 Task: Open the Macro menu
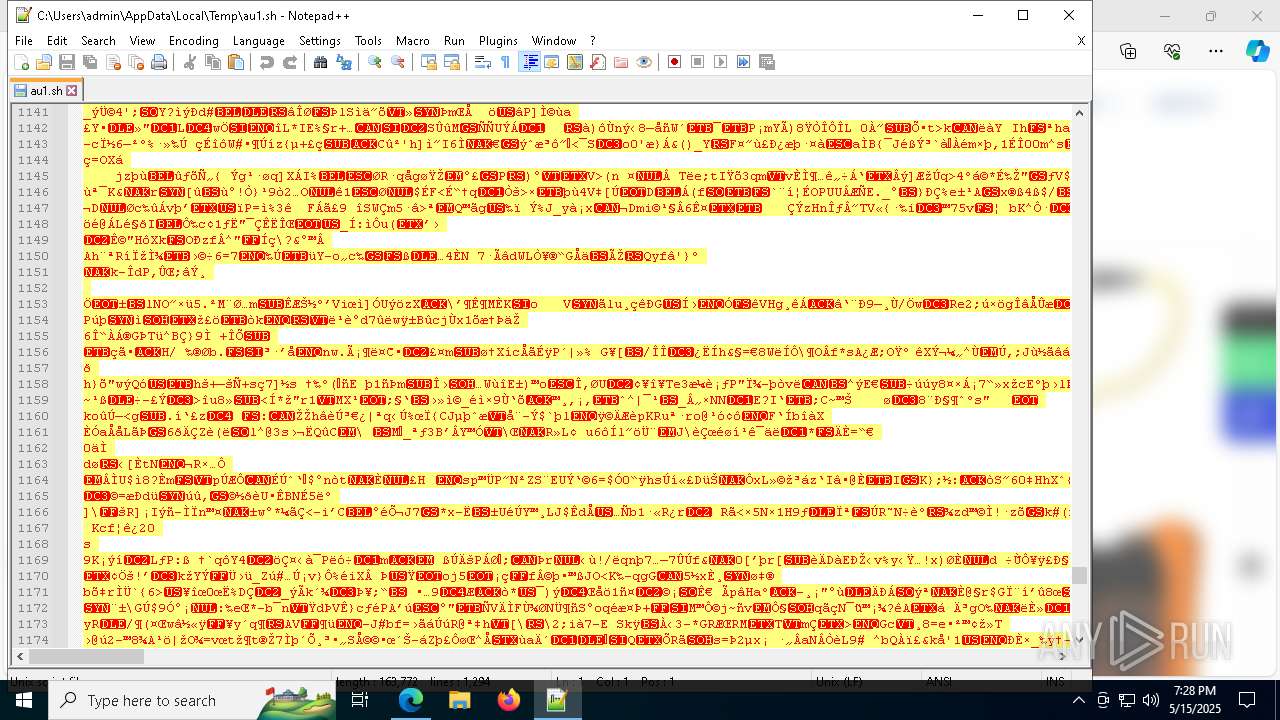click(x=413, y=40)
